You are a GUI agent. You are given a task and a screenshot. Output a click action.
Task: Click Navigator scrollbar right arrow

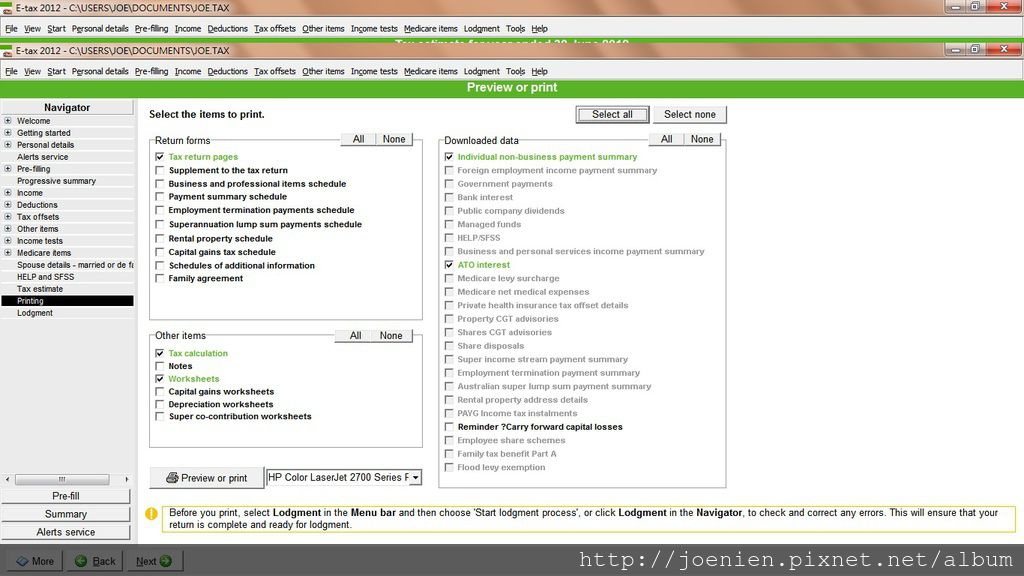pos(127,479)
